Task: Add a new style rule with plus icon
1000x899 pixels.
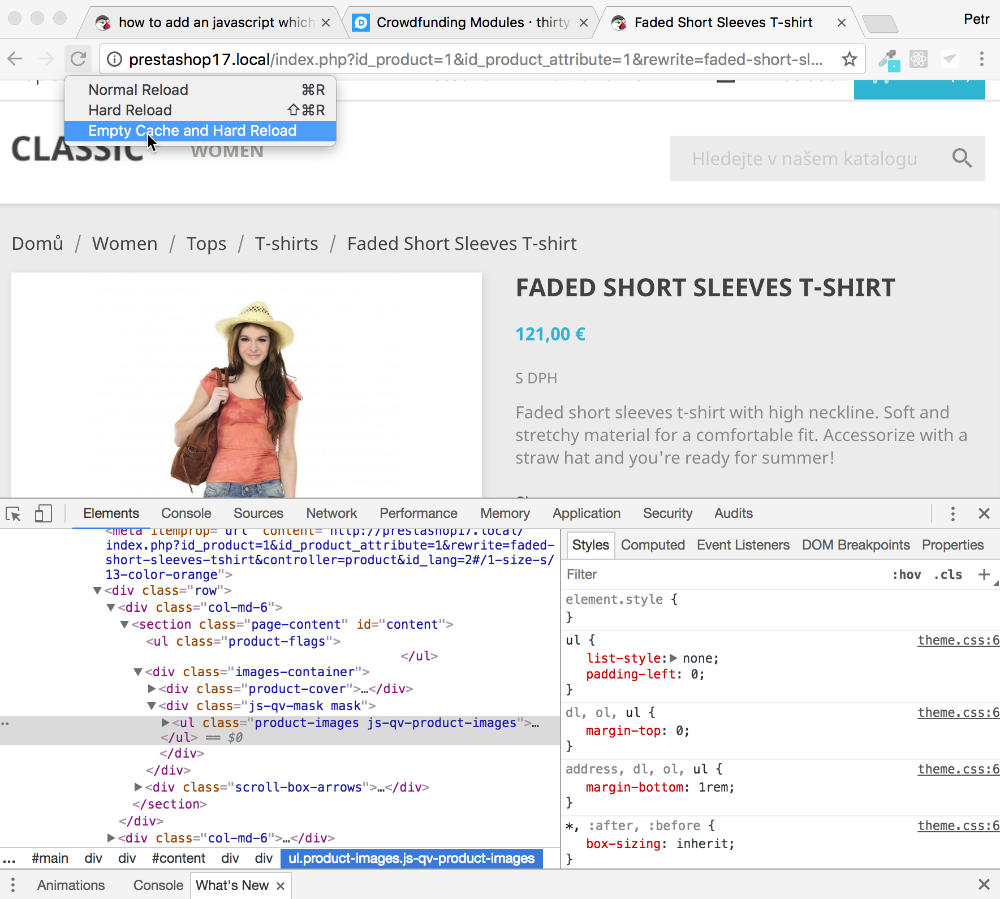Action: click(984, 574)
